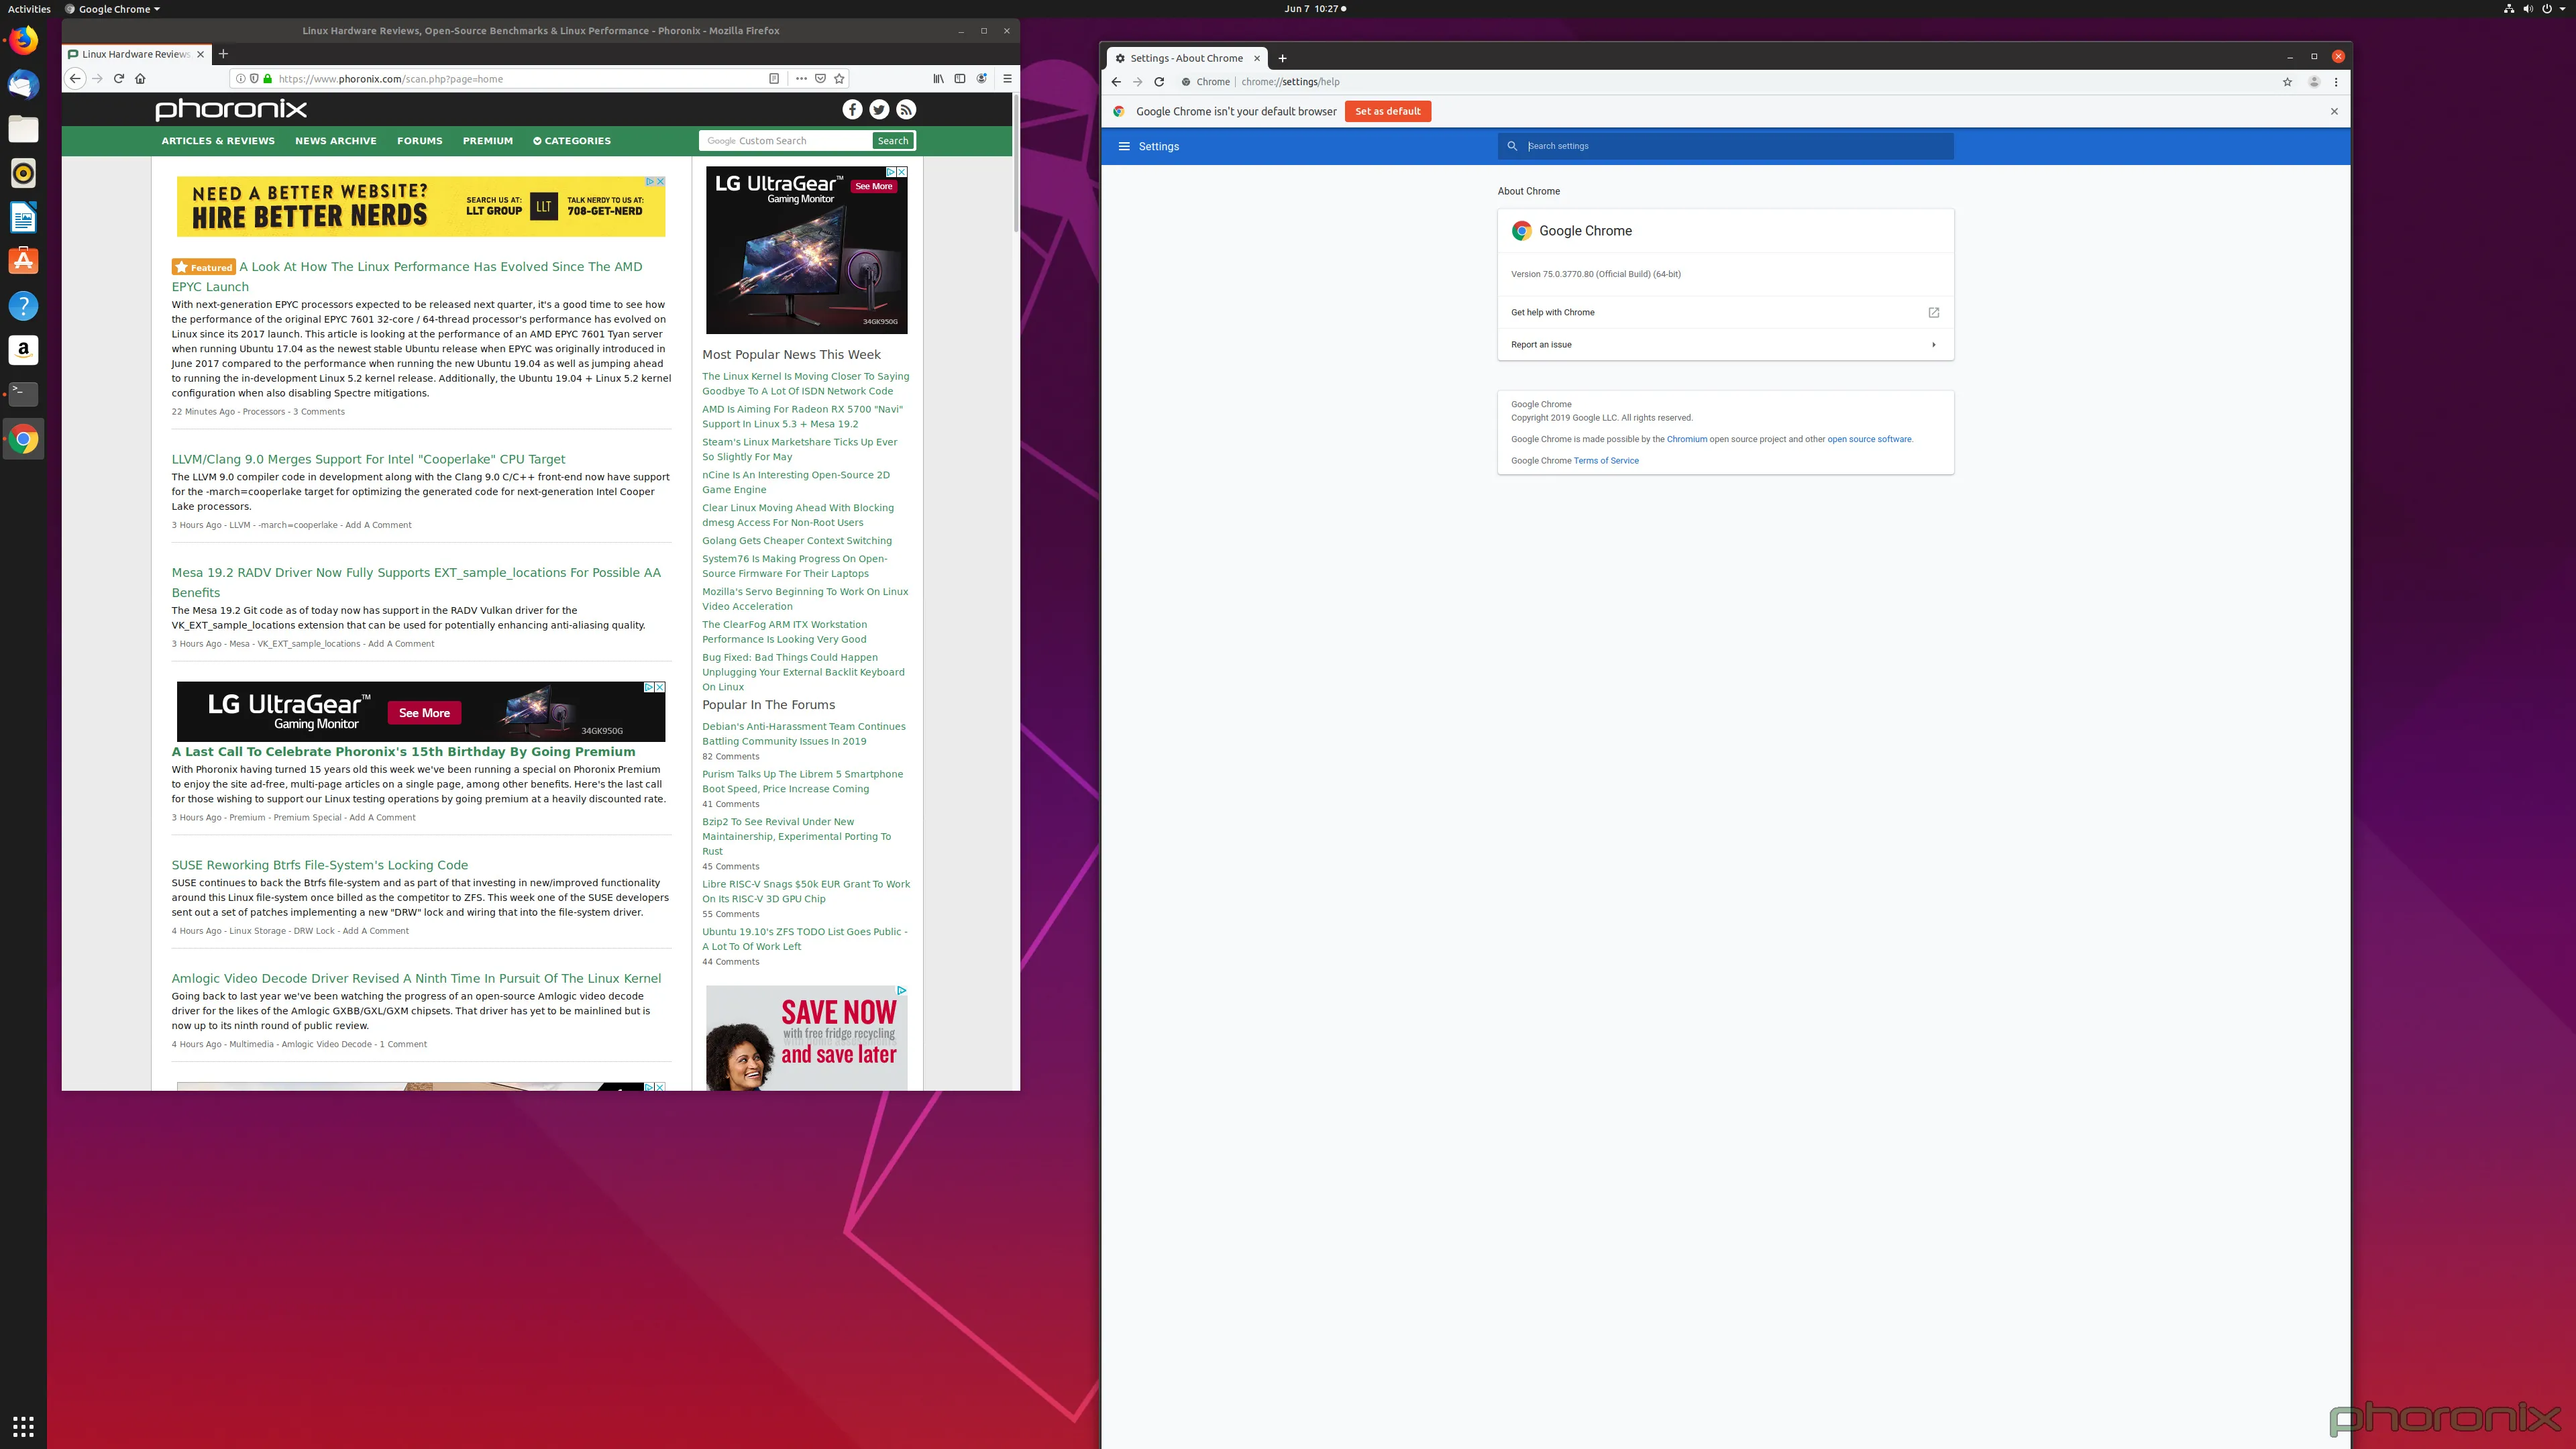Launch Thunderbird mail from the dock

point(23,85)
